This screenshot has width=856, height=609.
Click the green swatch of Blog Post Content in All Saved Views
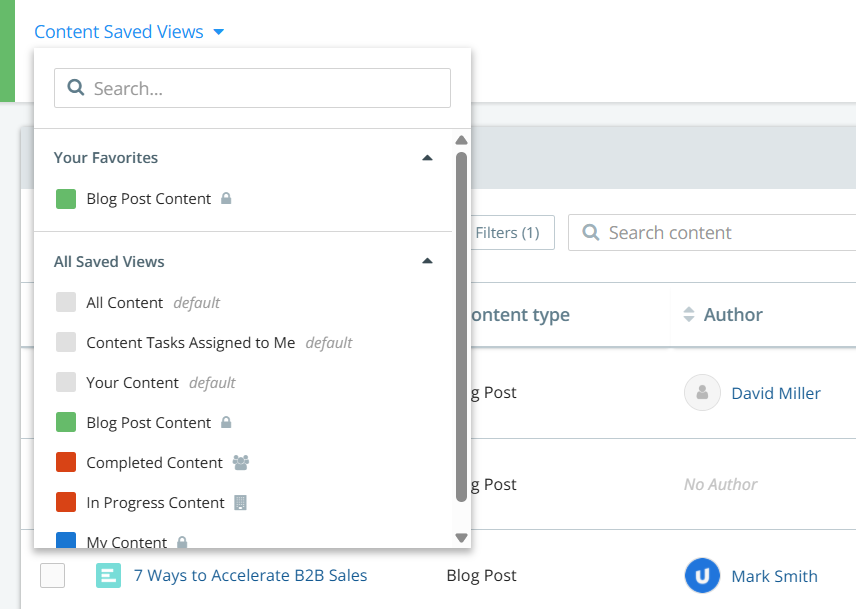(x=66, y=423)
